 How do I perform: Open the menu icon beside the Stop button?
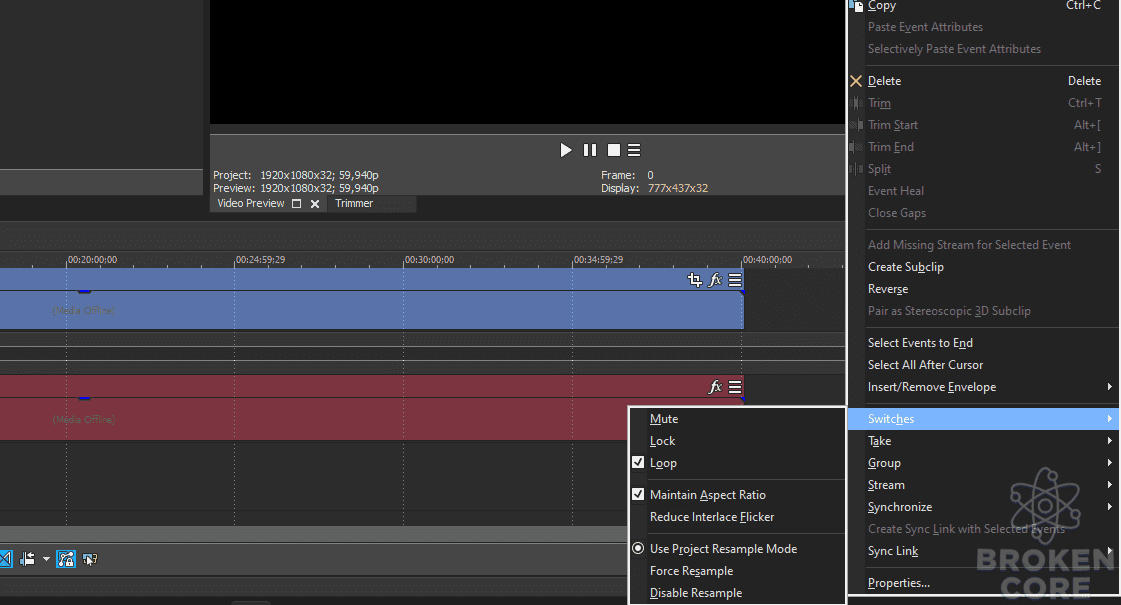click(634, 150)
